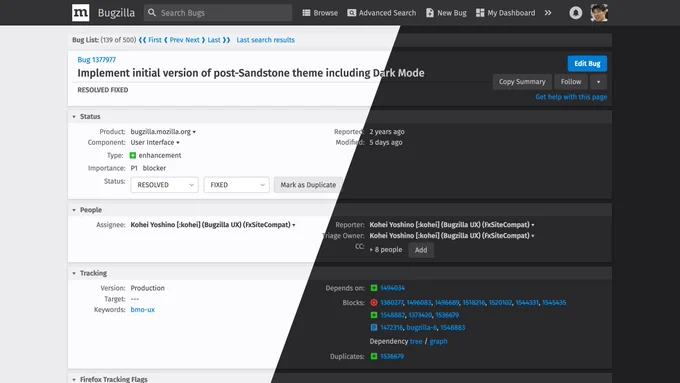Click the My Dashboard grid icon

click(x=480, y=13)
